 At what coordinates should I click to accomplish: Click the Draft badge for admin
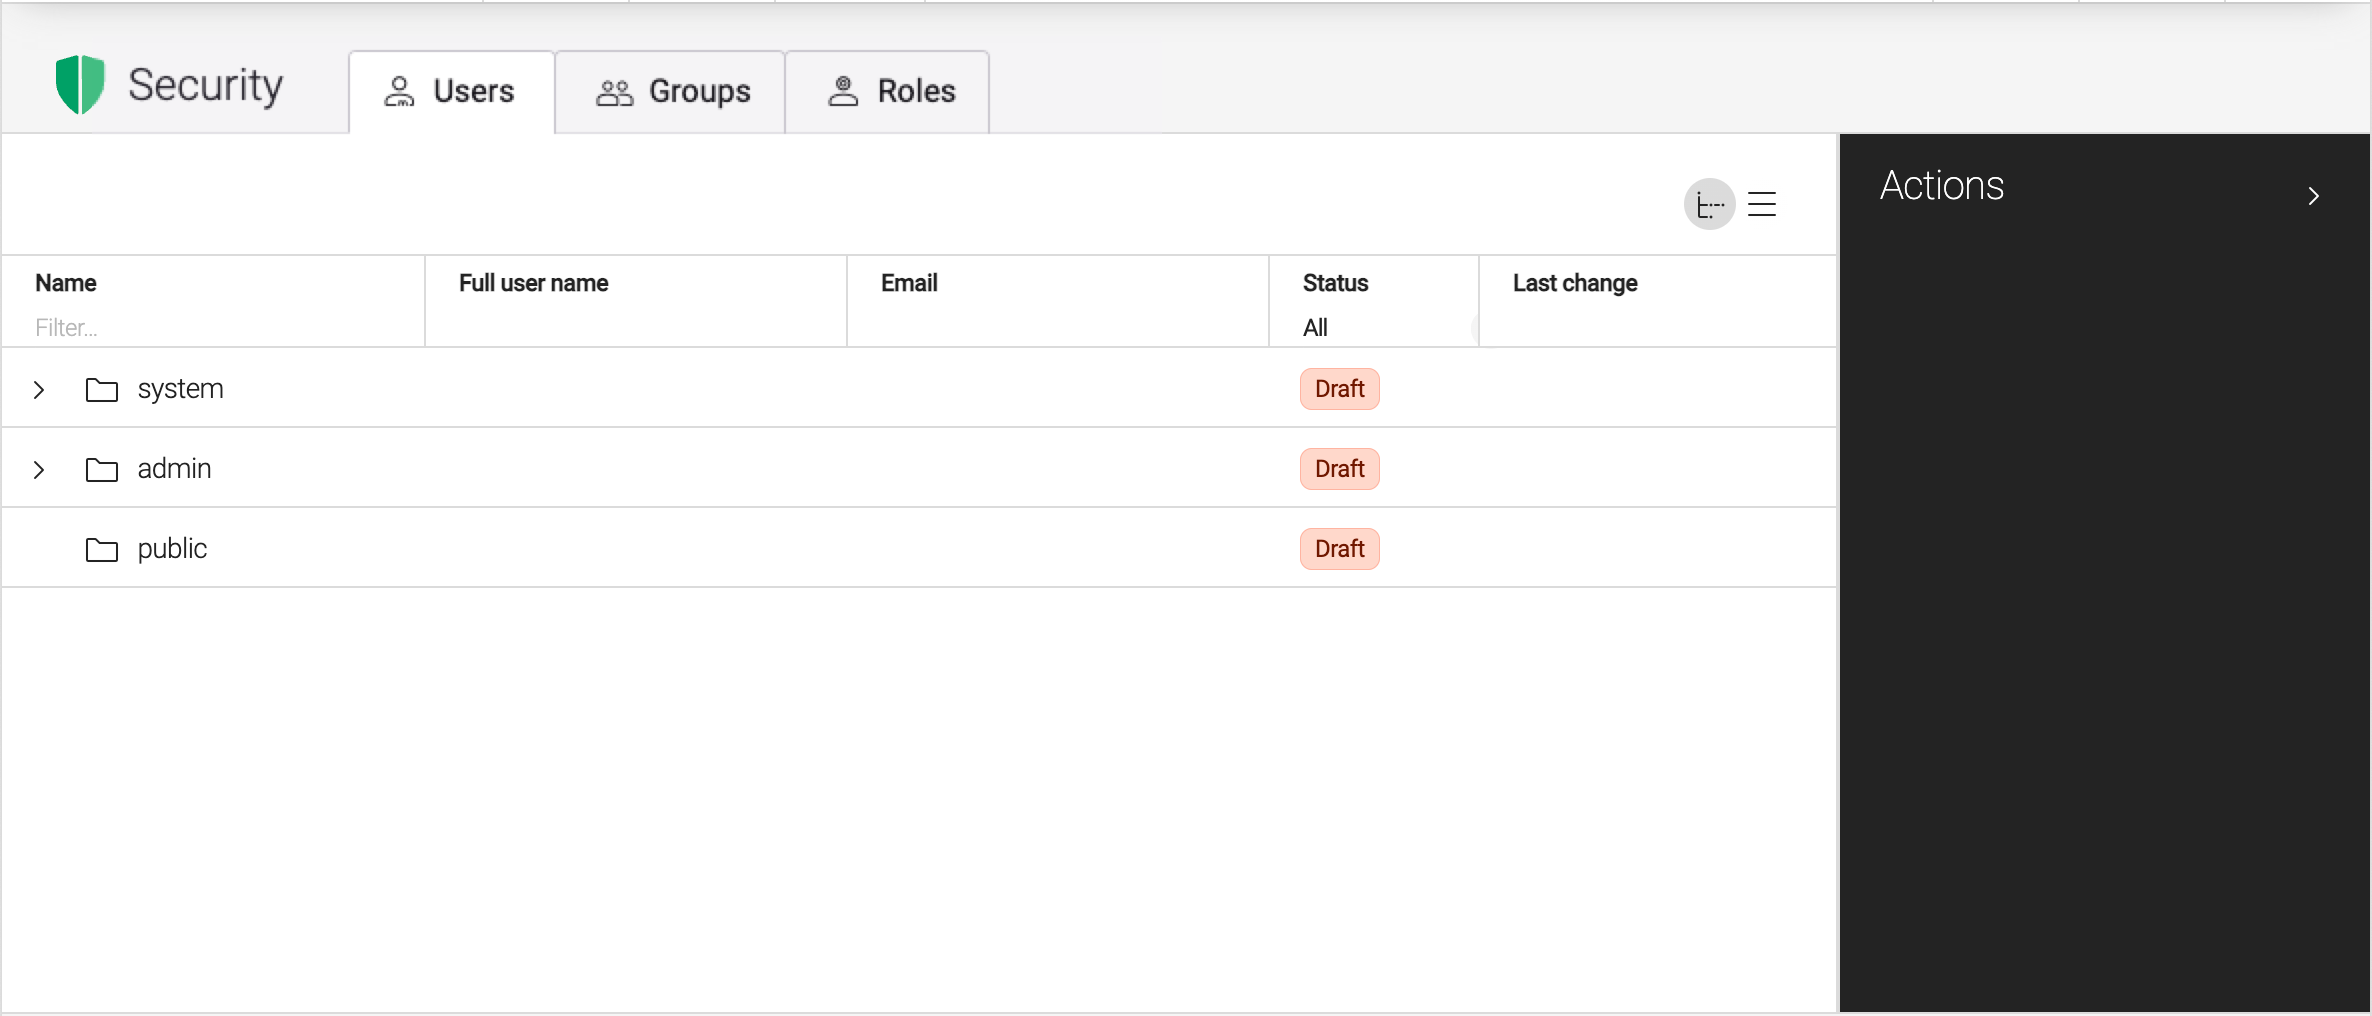pos(1339,469)
